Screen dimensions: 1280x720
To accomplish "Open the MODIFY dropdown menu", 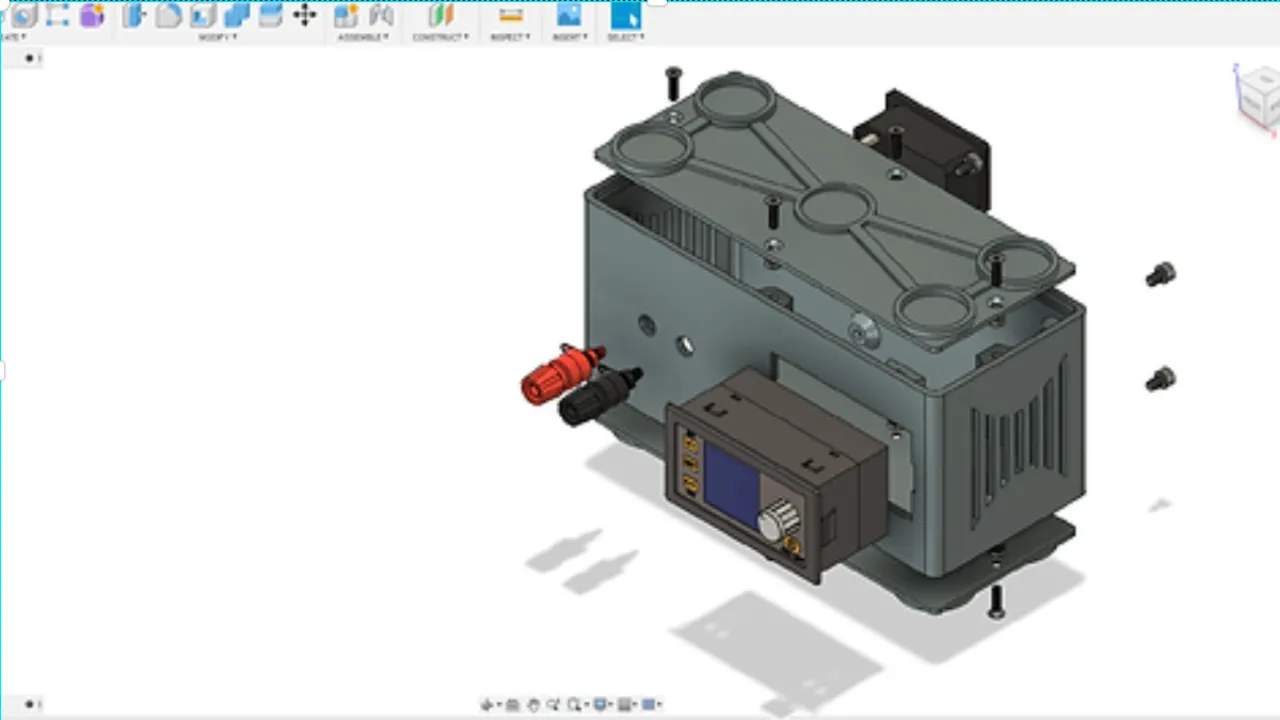I will pos(217,37).
